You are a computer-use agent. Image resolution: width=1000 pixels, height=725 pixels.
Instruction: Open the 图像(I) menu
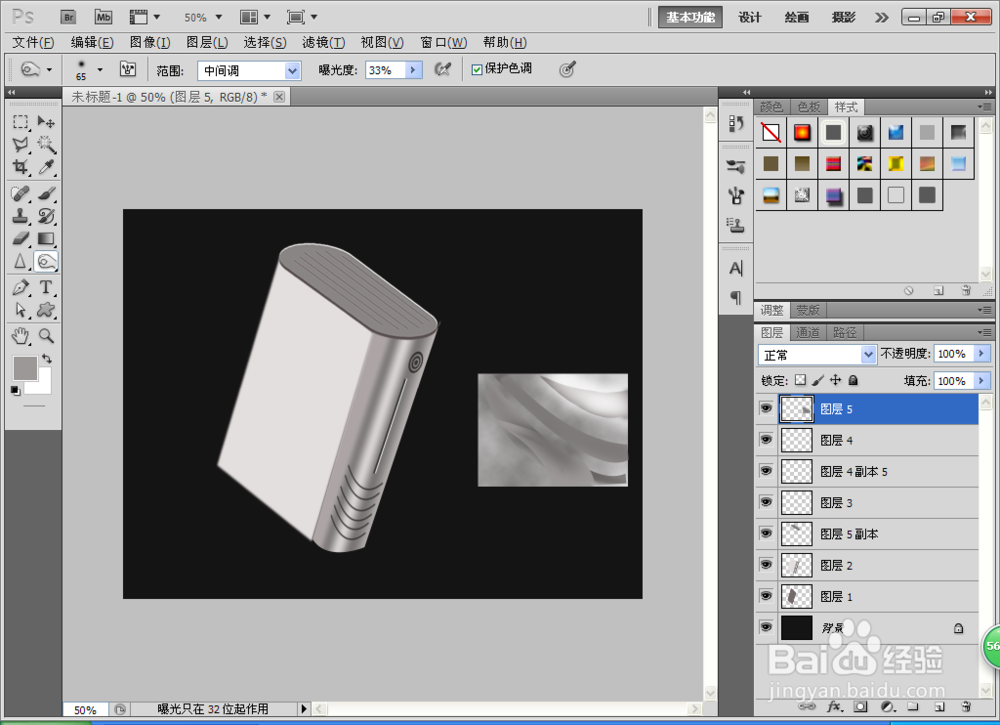[150, 43]
